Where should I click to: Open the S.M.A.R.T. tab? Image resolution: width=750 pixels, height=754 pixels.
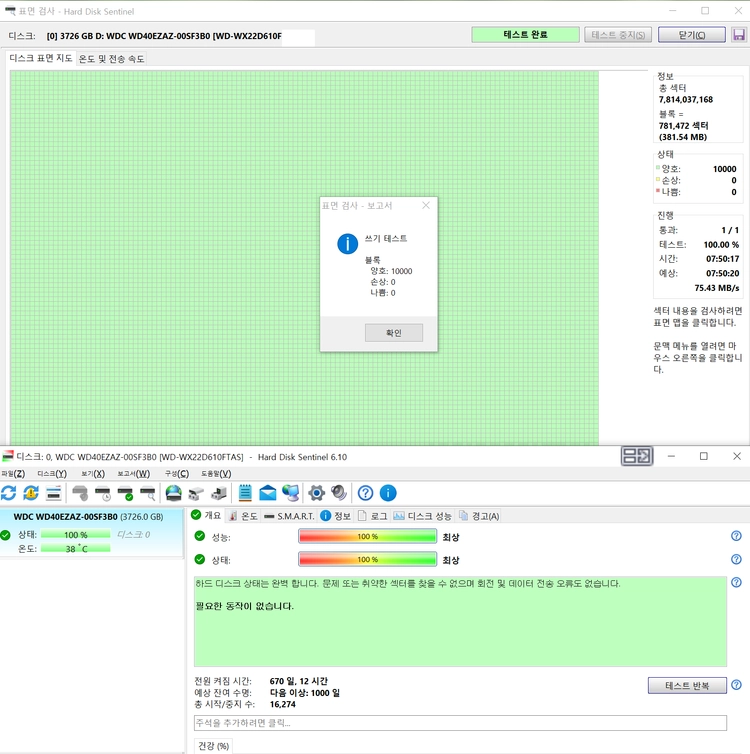(289, 516)
